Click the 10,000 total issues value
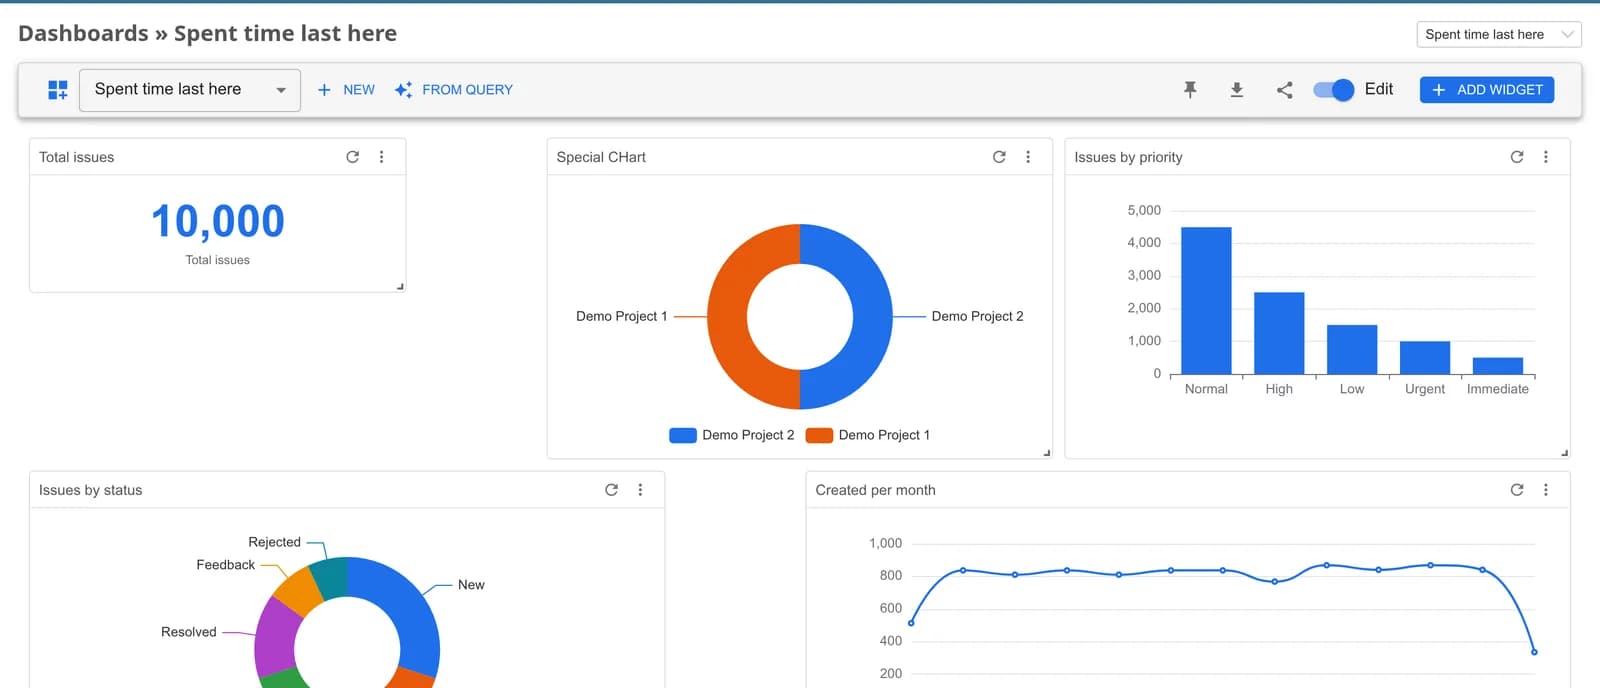 (x=218, y=221)
